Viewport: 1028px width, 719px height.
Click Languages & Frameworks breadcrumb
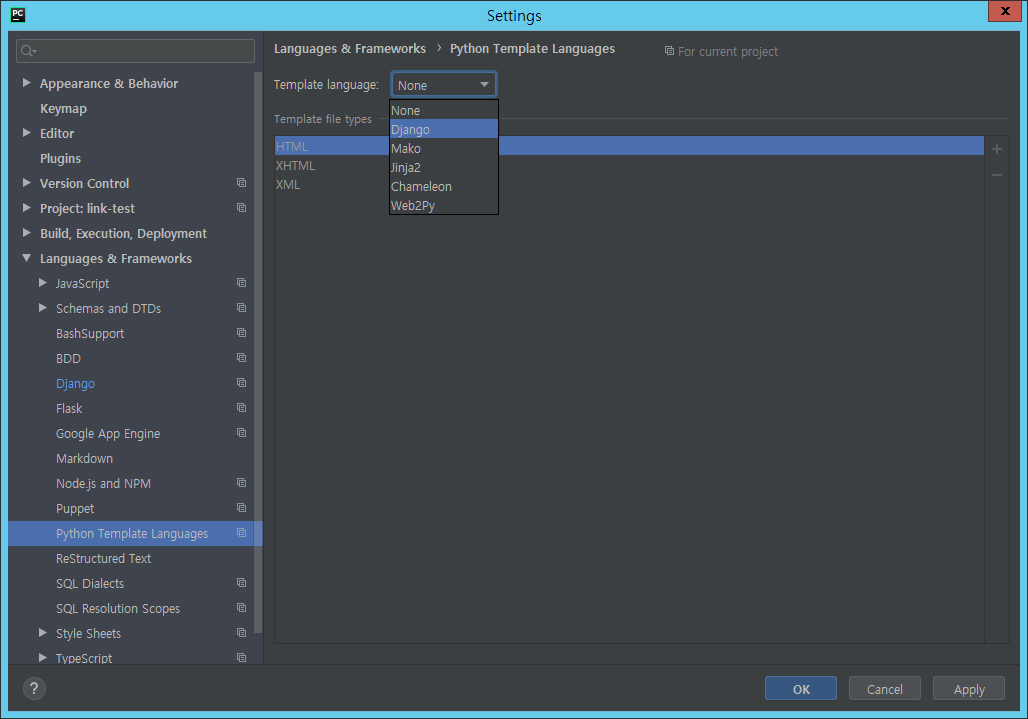click(349, 49)
